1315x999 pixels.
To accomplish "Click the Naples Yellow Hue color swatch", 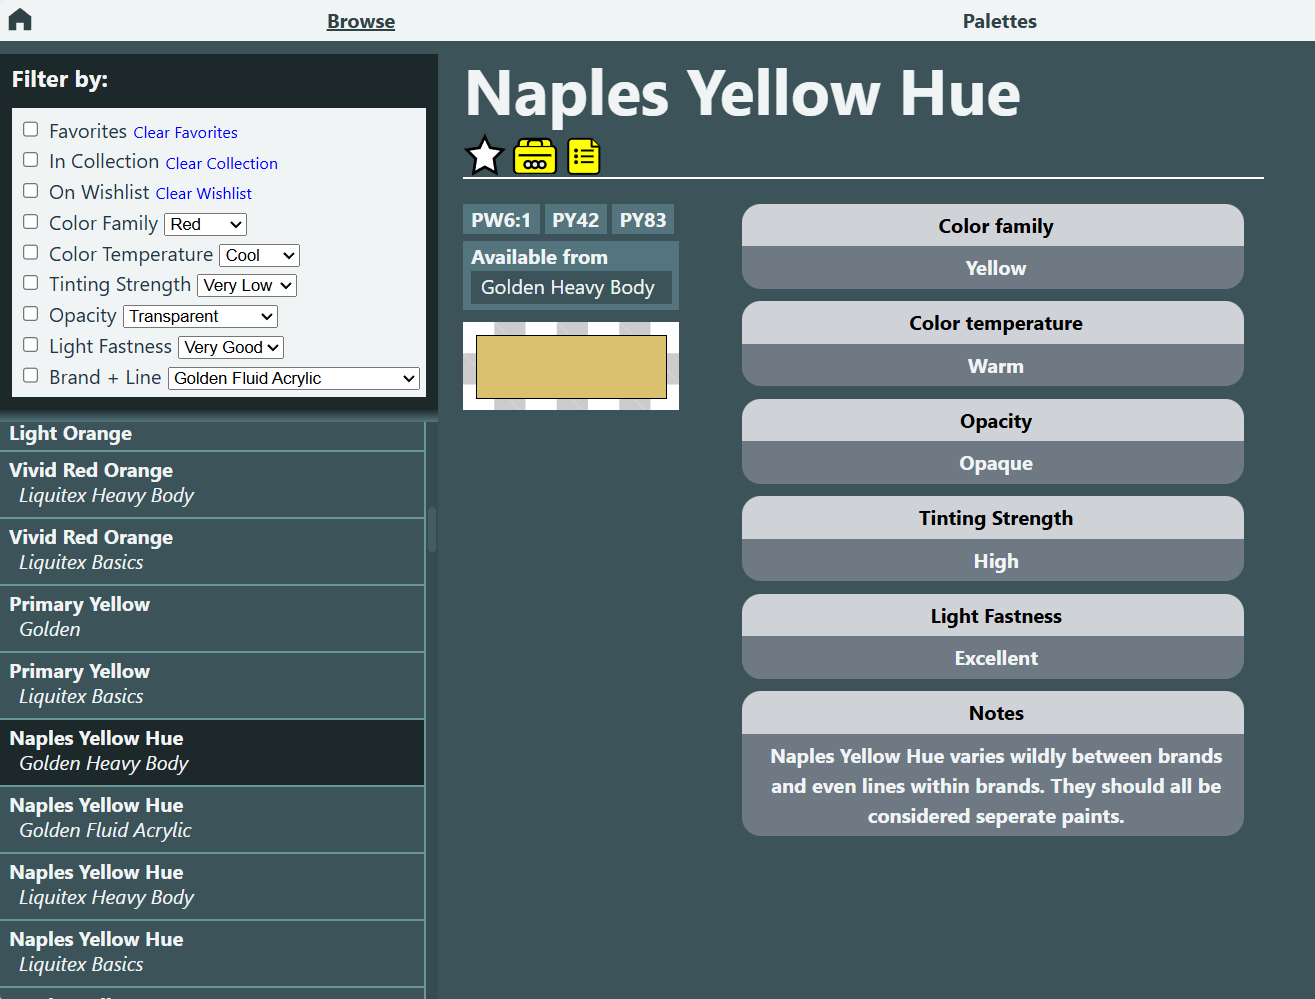I will (x=571, y=366).
